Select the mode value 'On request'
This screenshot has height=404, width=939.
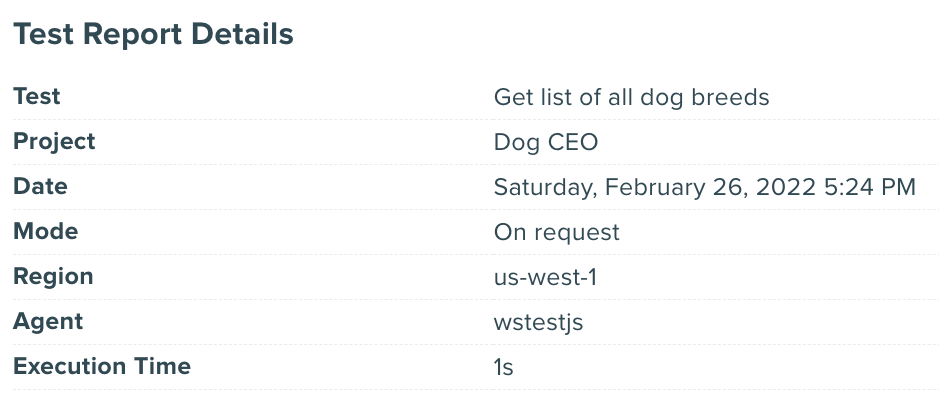coord(556,233)
